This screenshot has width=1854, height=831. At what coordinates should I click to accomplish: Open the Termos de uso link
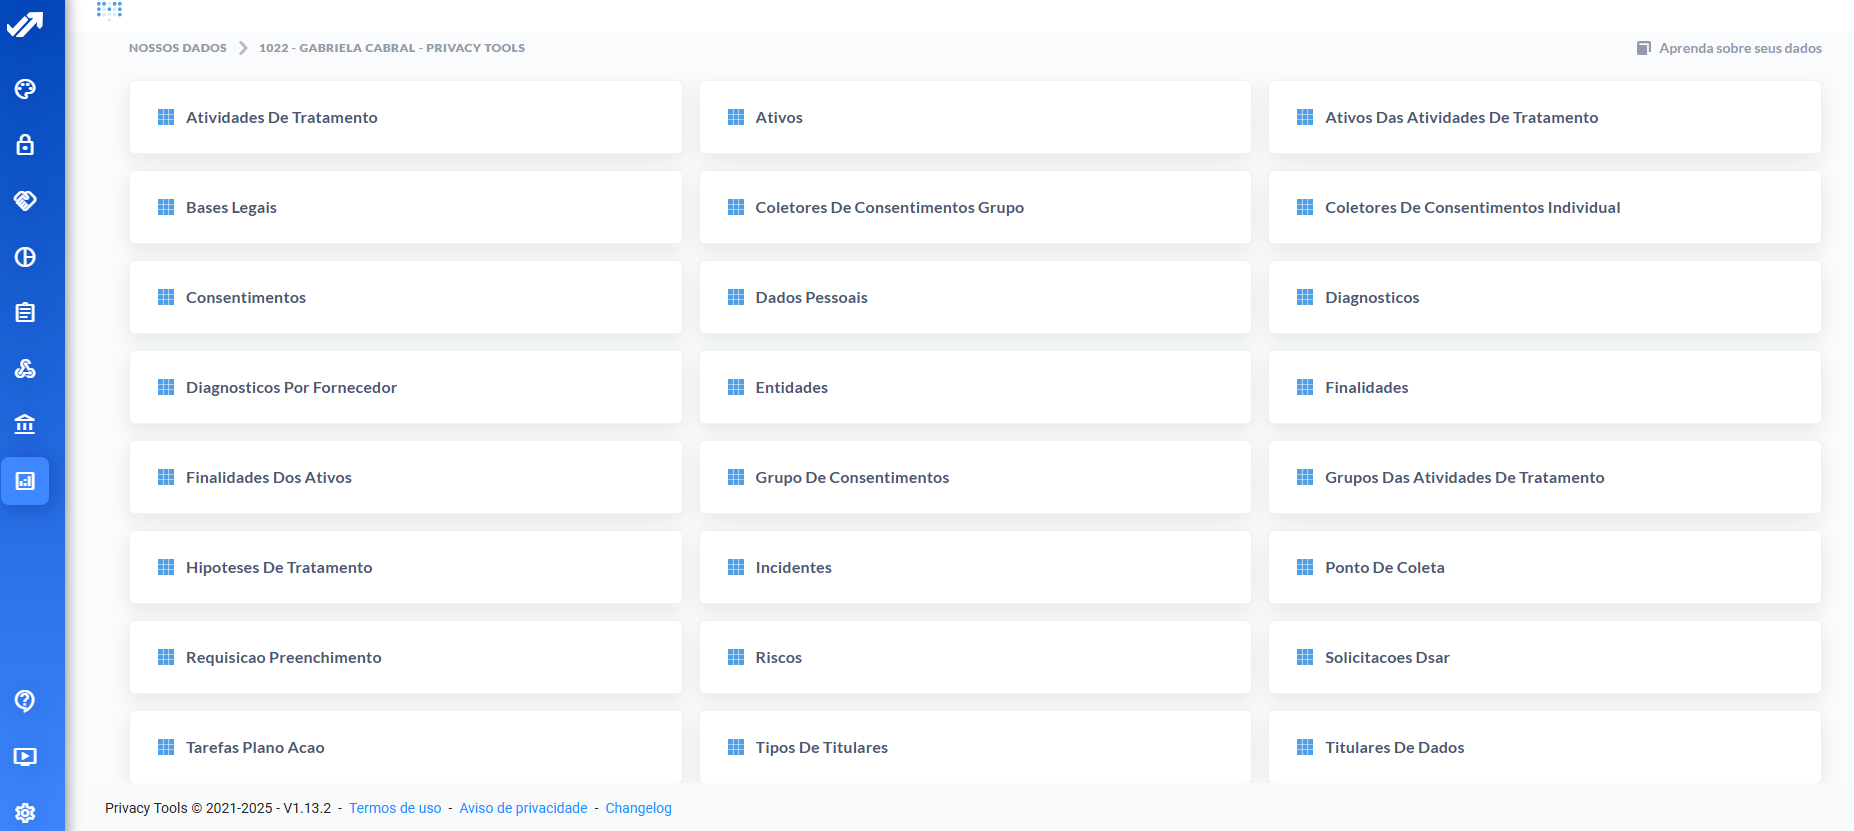coord(395,808)
